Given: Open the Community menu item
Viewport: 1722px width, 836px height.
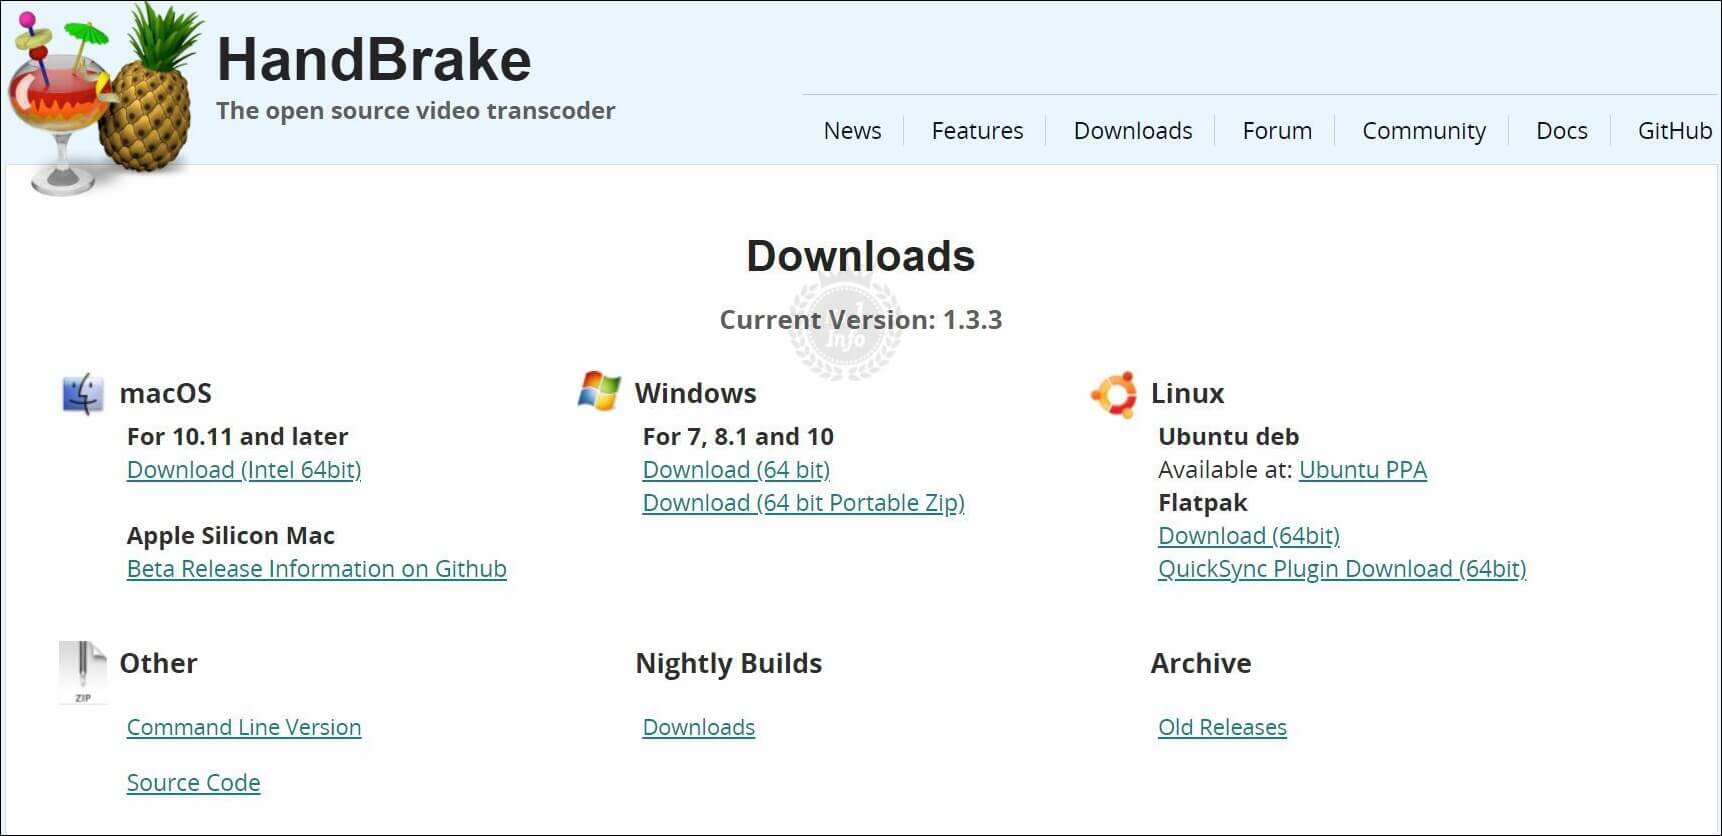Looking at the screenshot, I should 1424,131.
